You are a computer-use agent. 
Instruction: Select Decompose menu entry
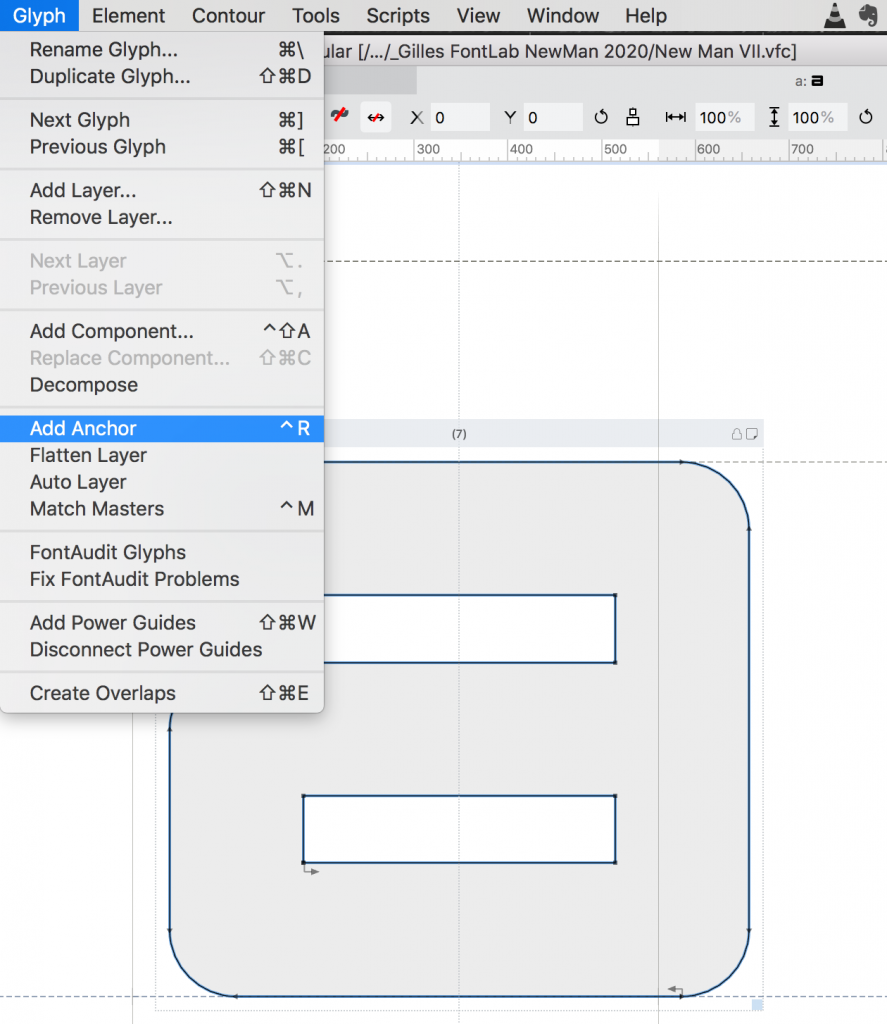tap(84, 385)
